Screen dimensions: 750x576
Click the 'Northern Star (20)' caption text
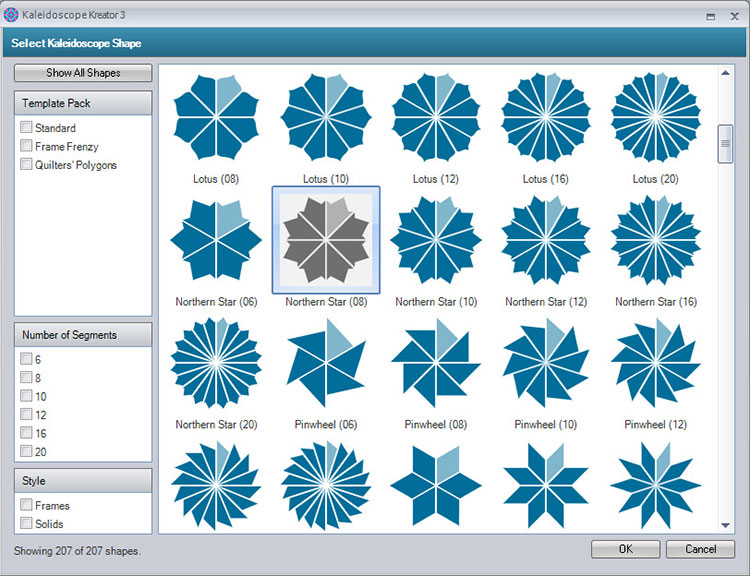tap(216, 424)
